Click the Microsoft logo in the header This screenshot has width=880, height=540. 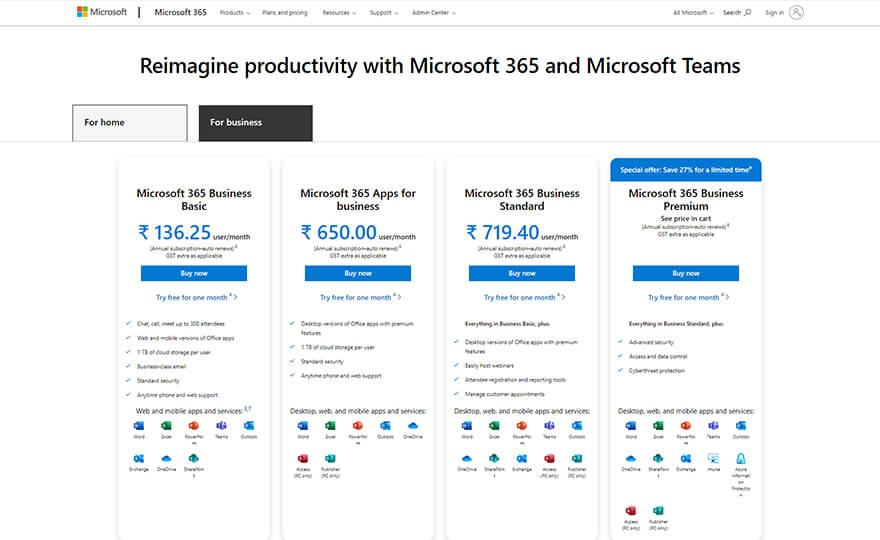(x=102, y=12)
